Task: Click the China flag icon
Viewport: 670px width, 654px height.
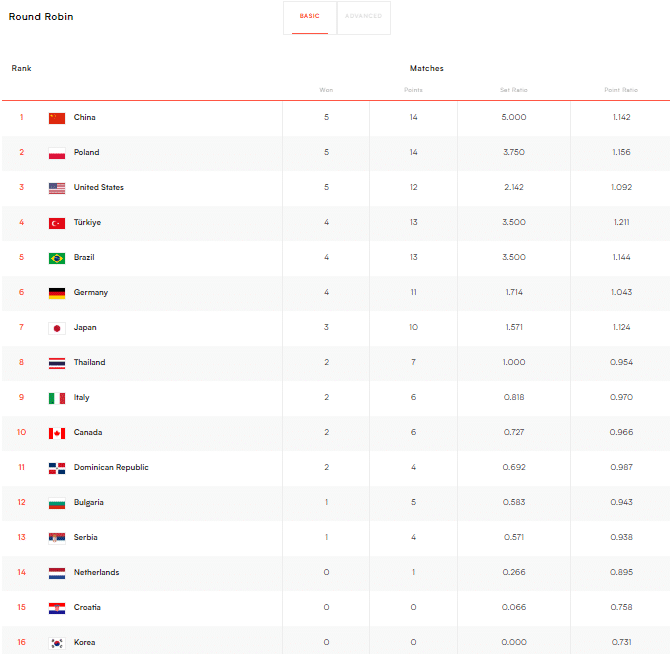Action: pyautogui.click(x=57, y=118)
